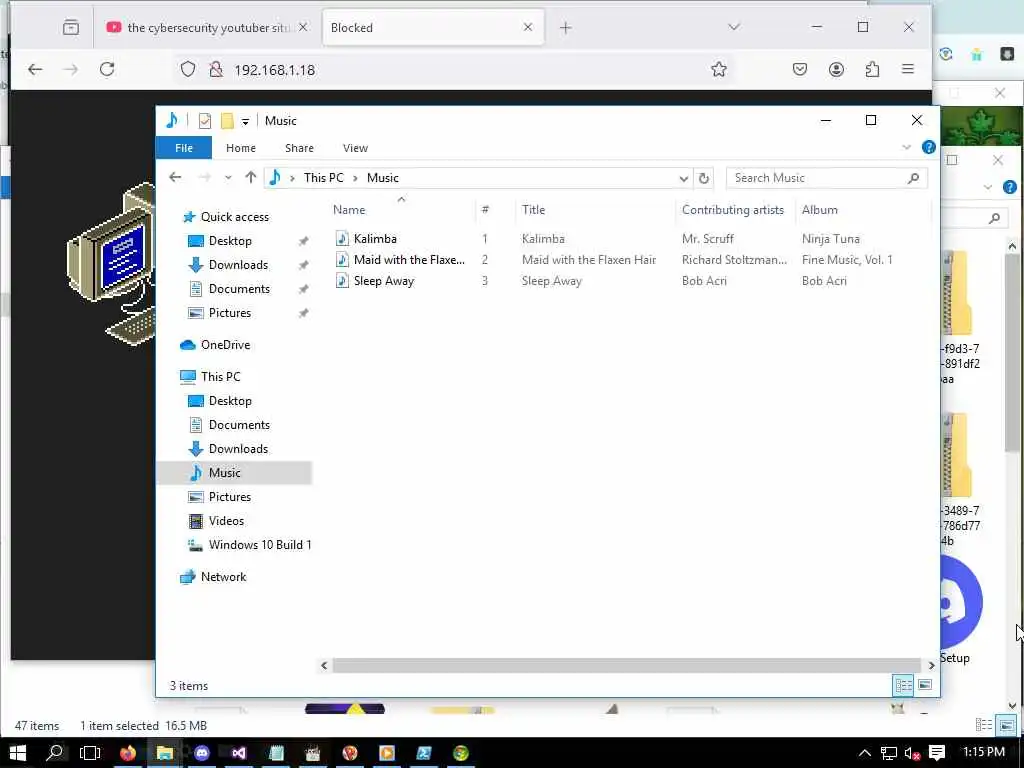Click New folder quick access toolbar icon
Screen dimensions: 1024x768
[227, 120]
